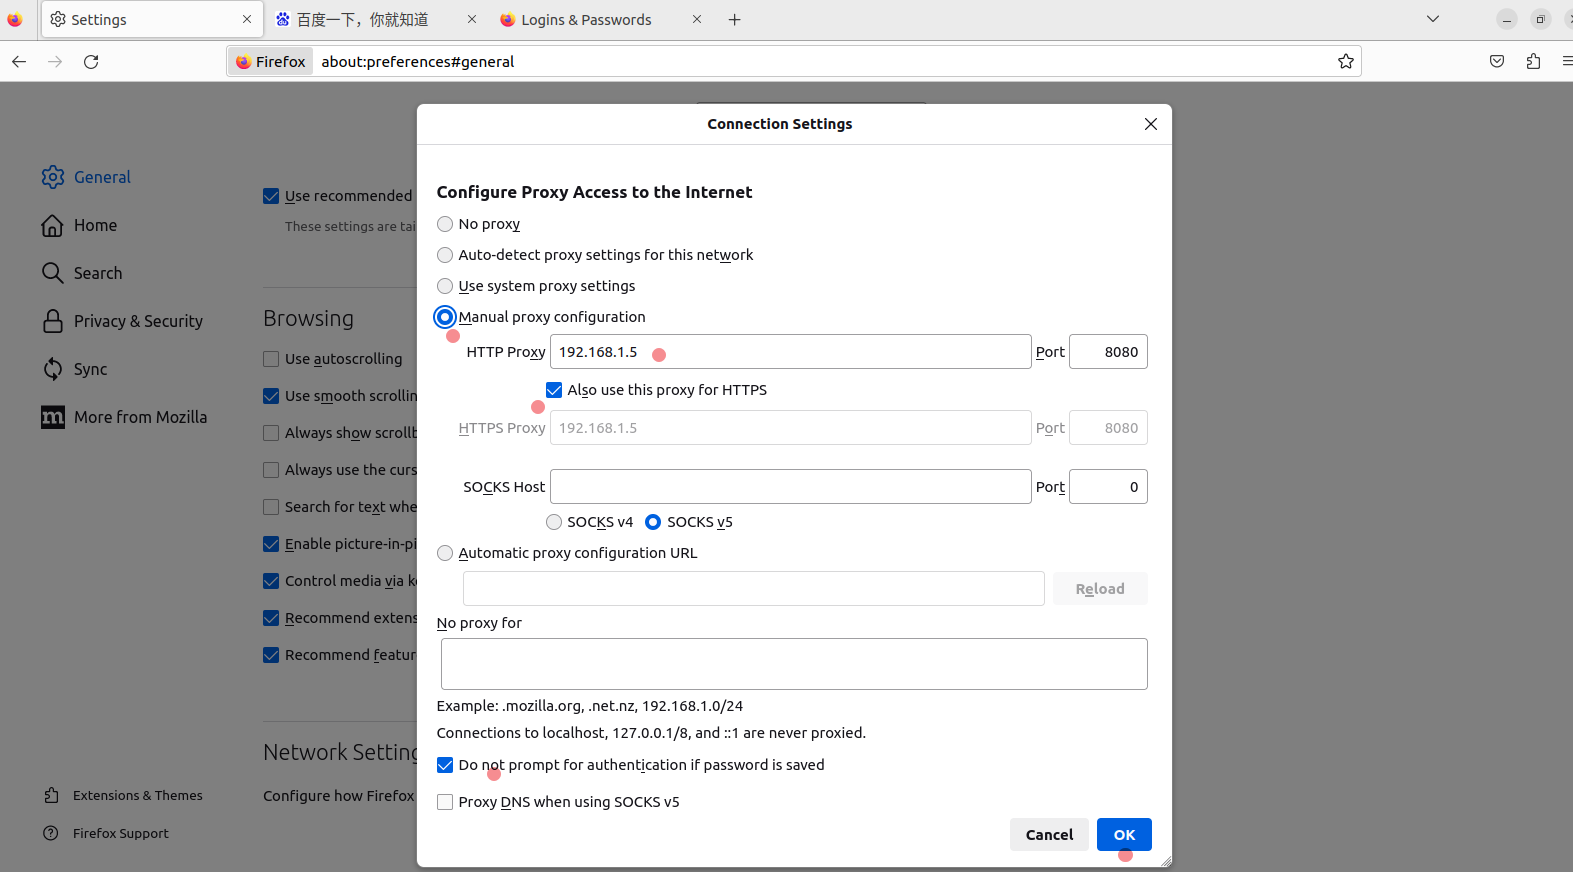Choose SOCKS v4 radio button
This screenshot has width=1573, height=872.
(554, 522)
